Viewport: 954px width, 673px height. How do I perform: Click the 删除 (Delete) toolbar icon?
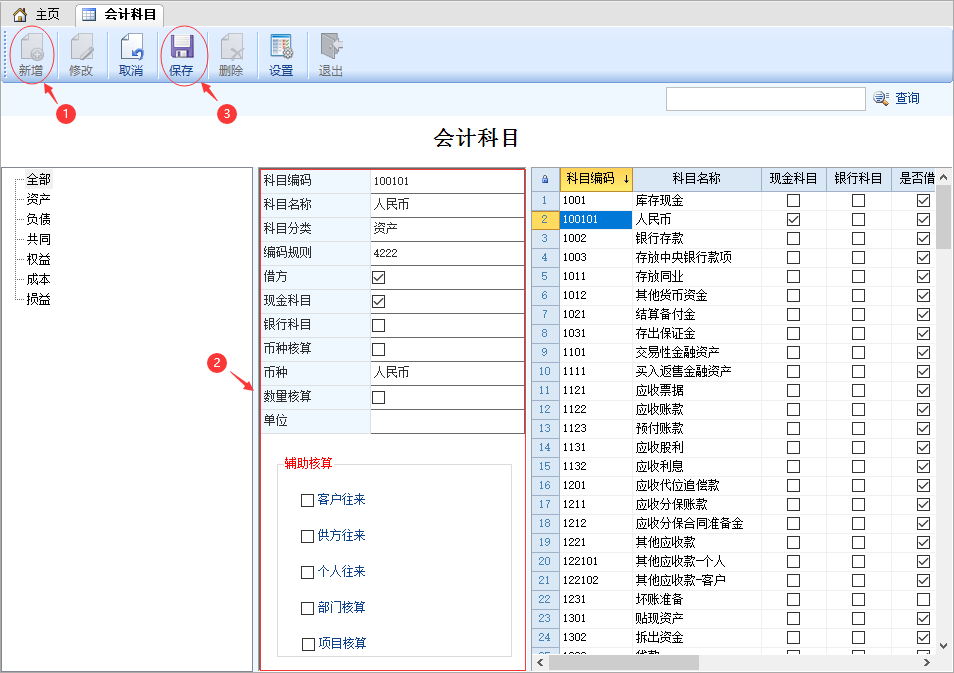[231, 55]
